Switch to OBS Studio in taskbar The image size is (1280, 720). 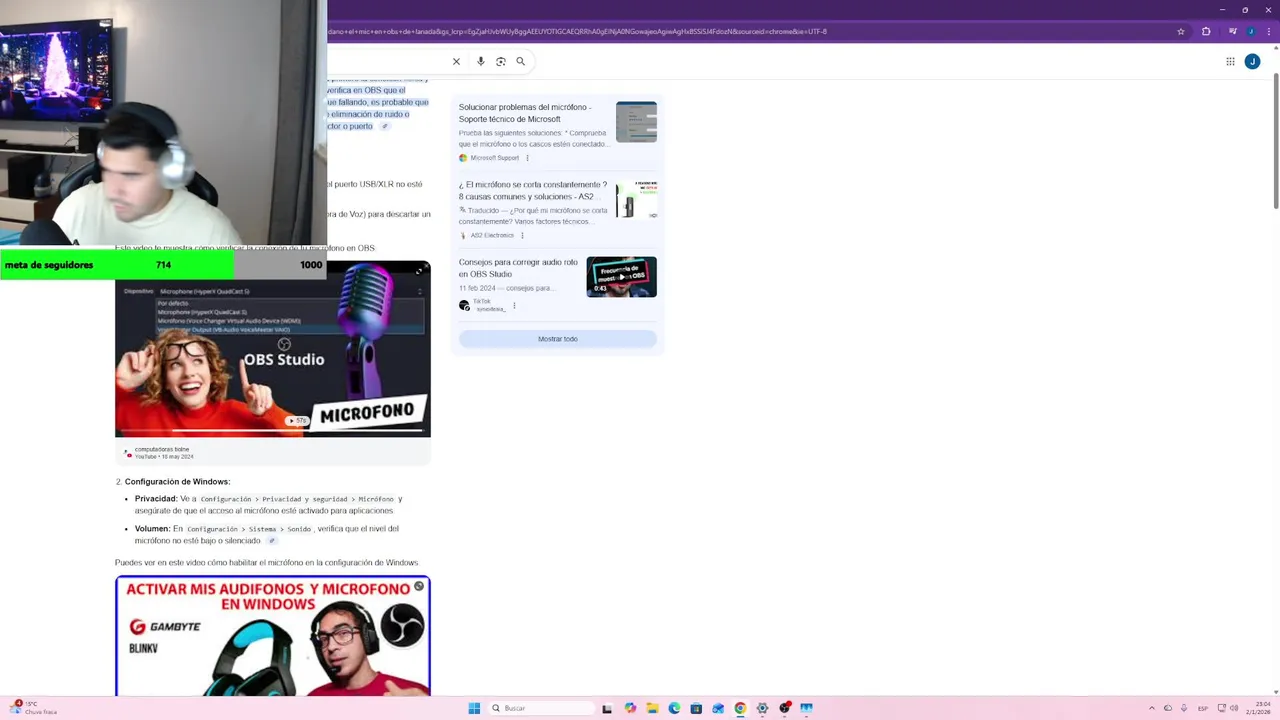point(785,708)
